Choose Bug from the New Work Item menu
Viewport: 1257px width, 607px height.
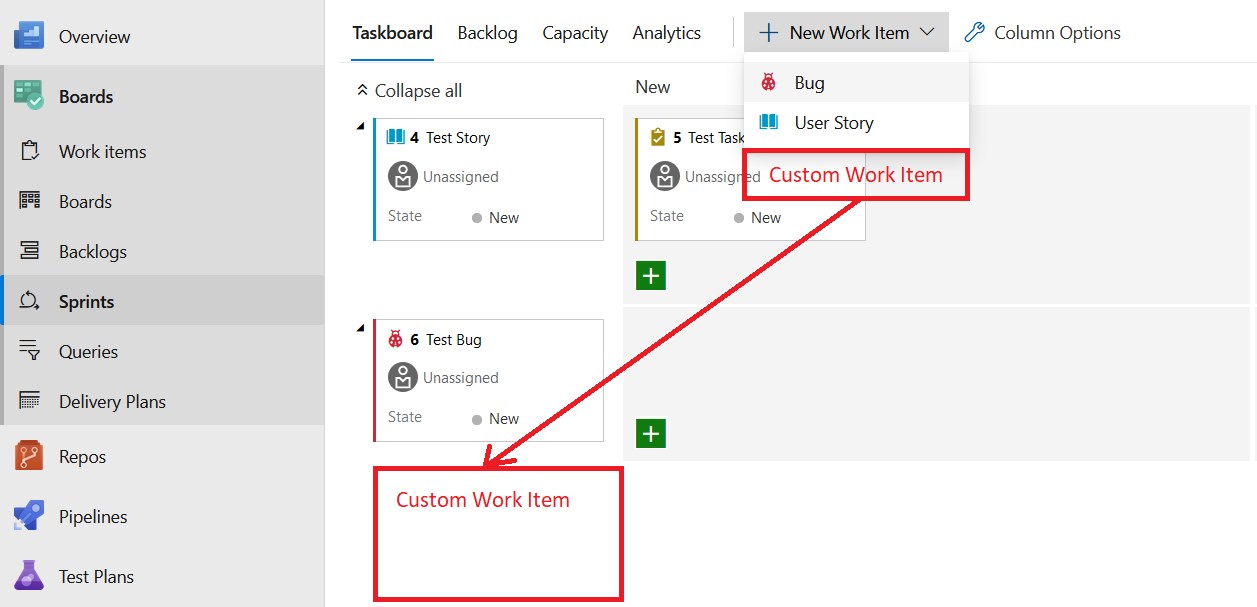click(x=856, y=82)
